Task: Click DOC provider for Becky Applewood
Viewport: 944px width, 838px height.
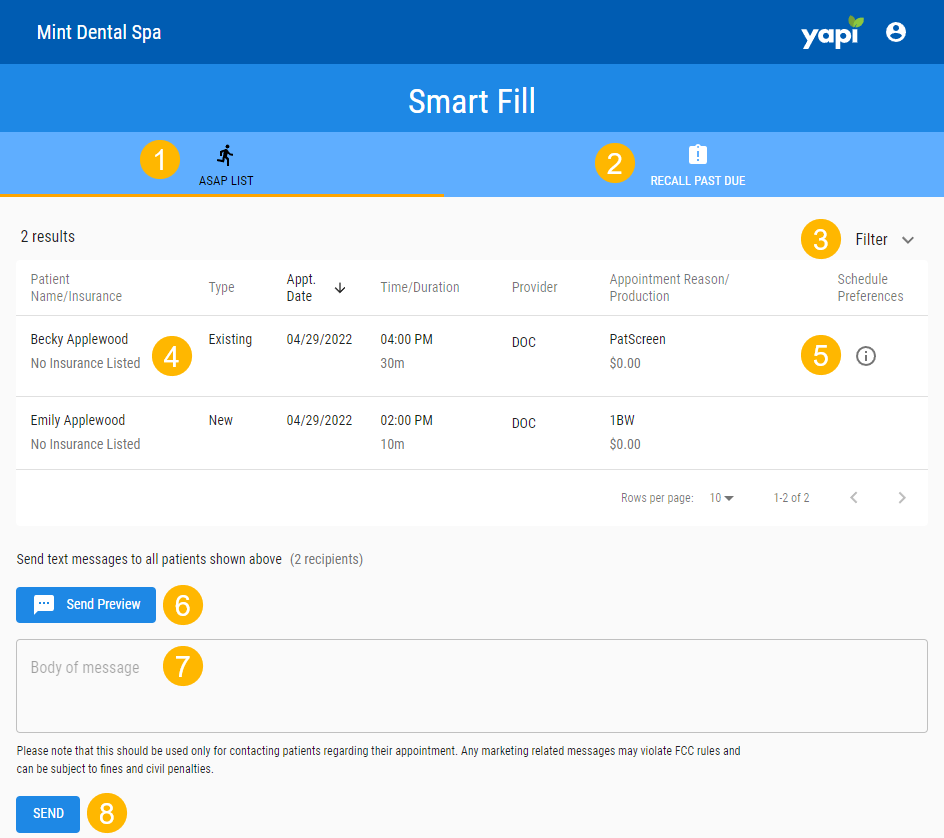Action: tap(524, 342)
